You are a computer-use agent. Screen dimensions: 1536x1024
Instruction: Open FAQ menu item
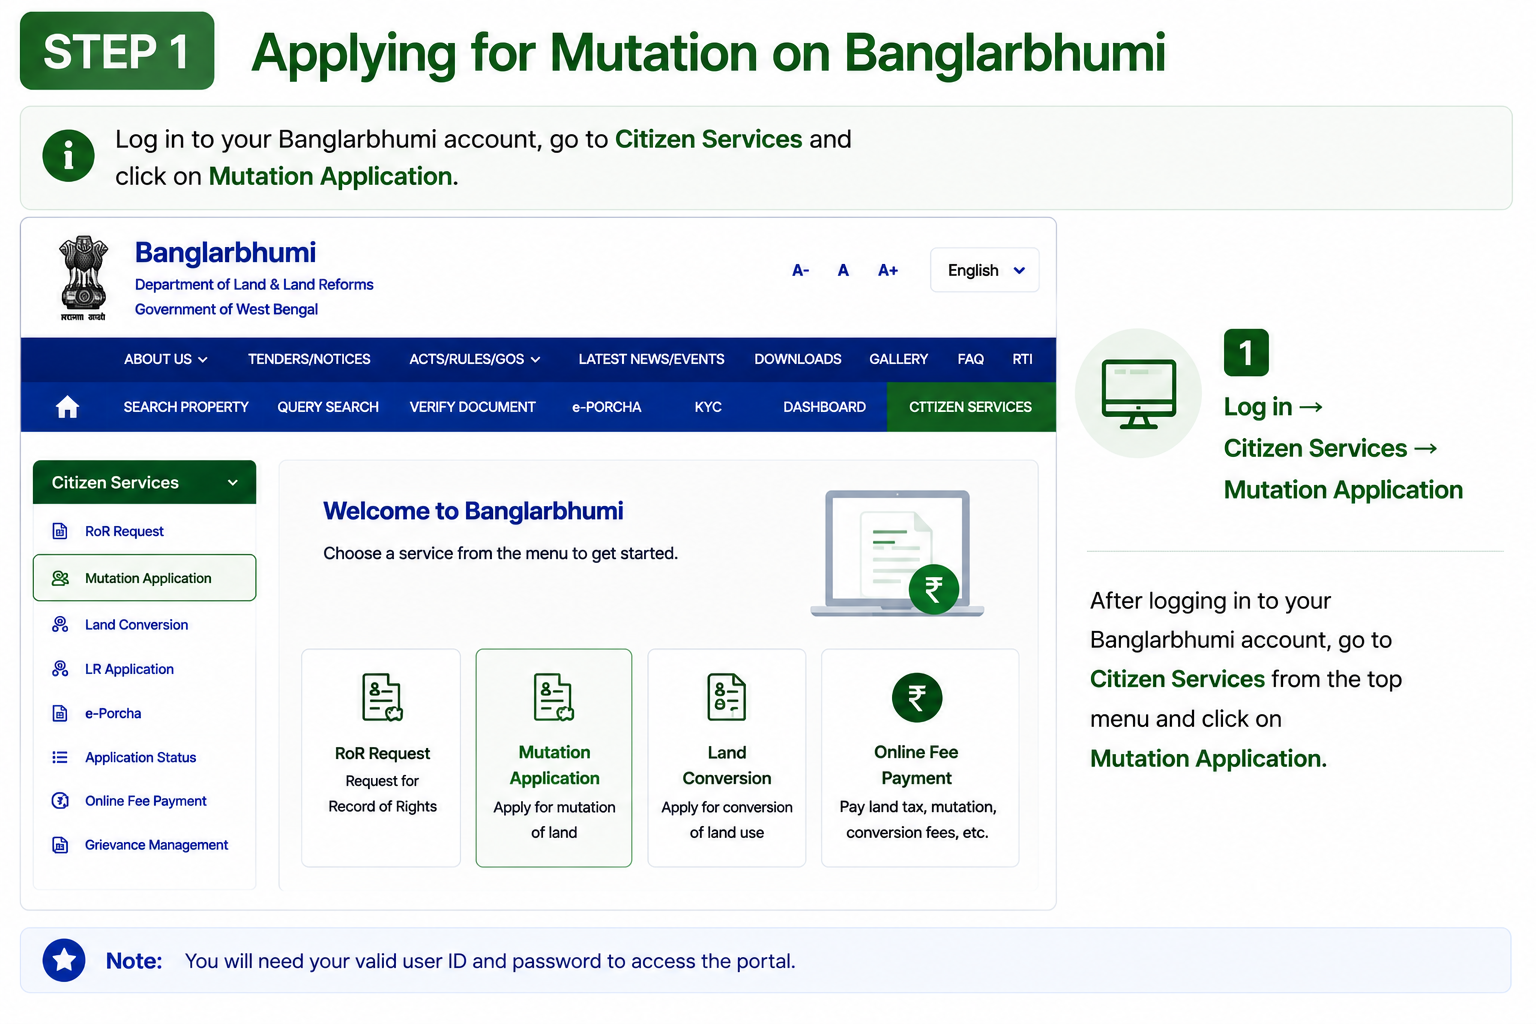970,359
